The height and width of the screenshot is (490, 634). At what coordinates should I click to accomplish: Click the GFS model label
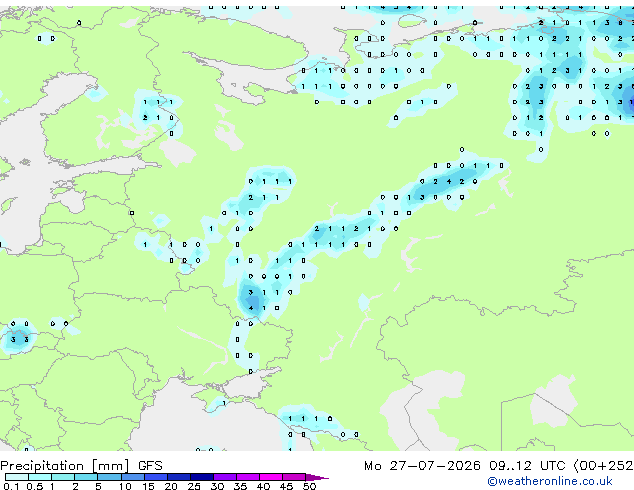[x=150, y=466]
